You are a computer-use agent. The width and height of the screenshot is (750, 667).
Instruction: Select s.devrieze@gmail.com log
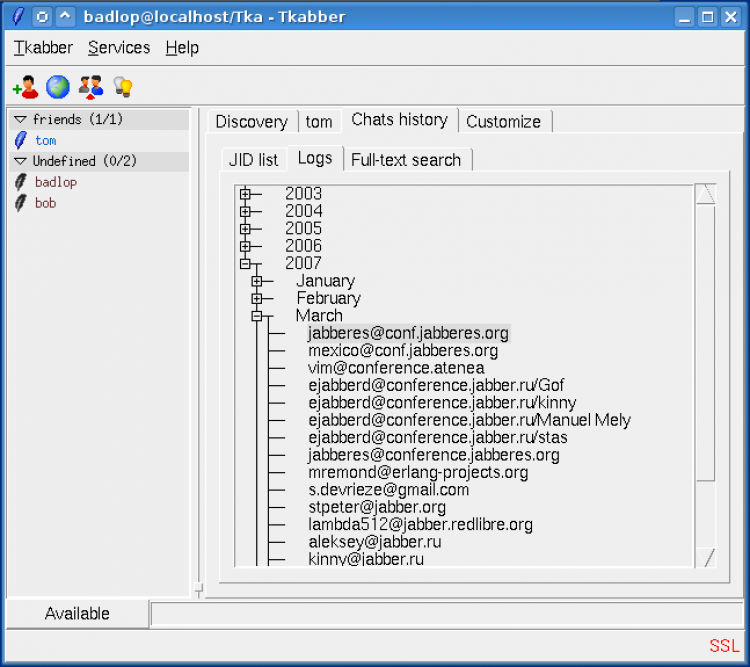click(388, 490)
